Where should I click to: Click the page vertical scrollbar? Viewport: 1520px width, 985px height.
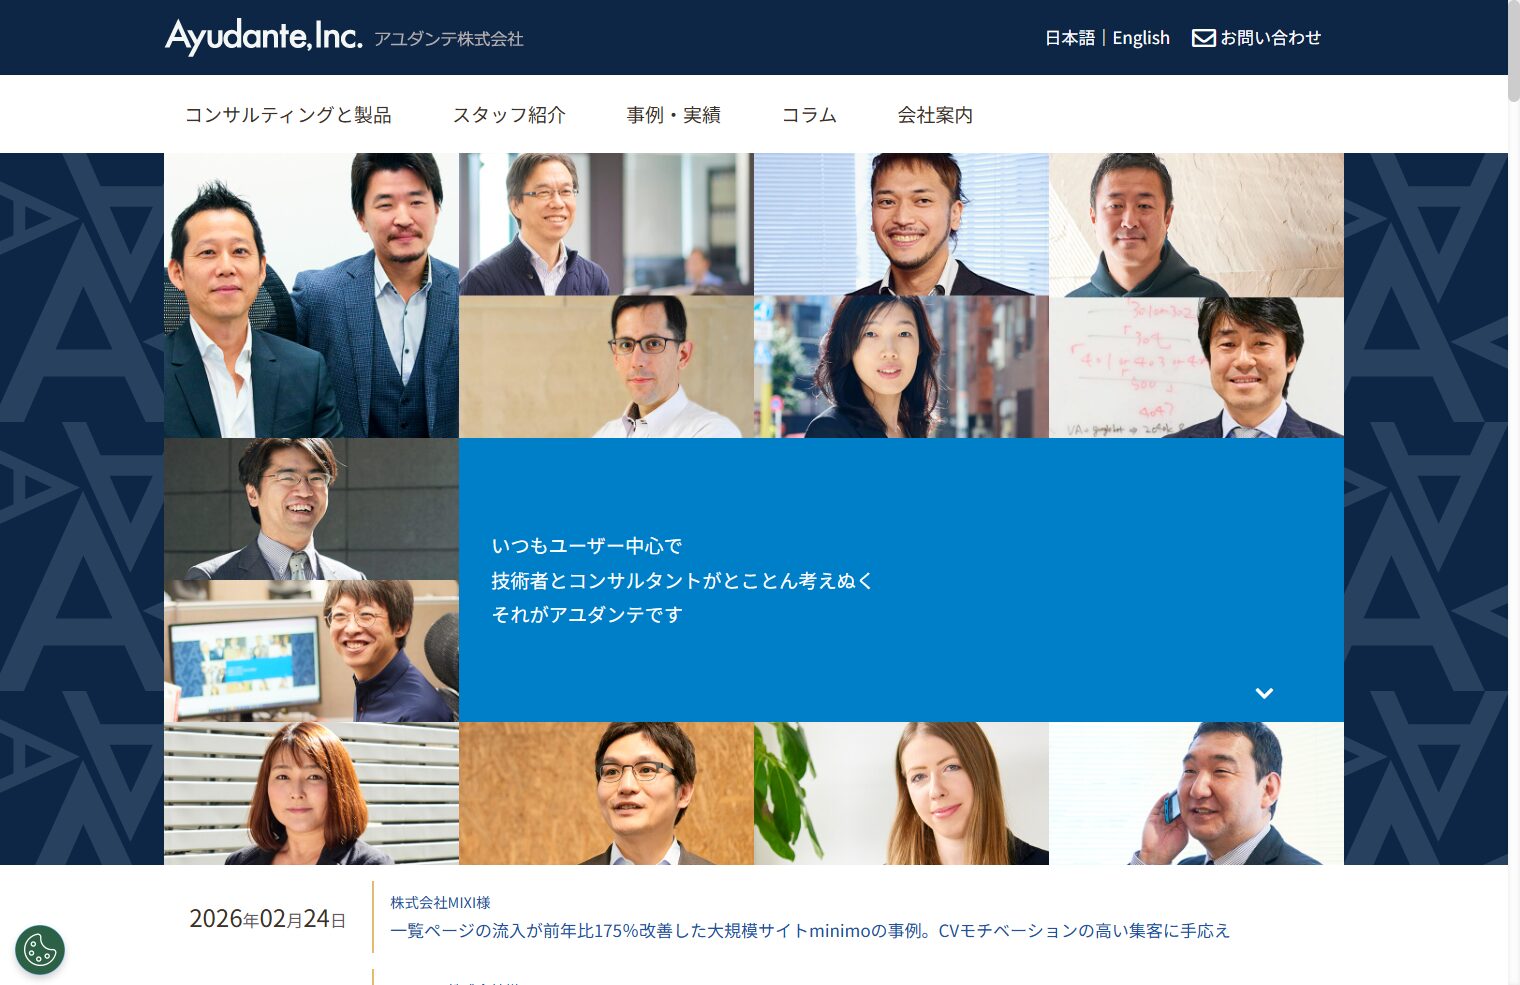point(1514,492)
